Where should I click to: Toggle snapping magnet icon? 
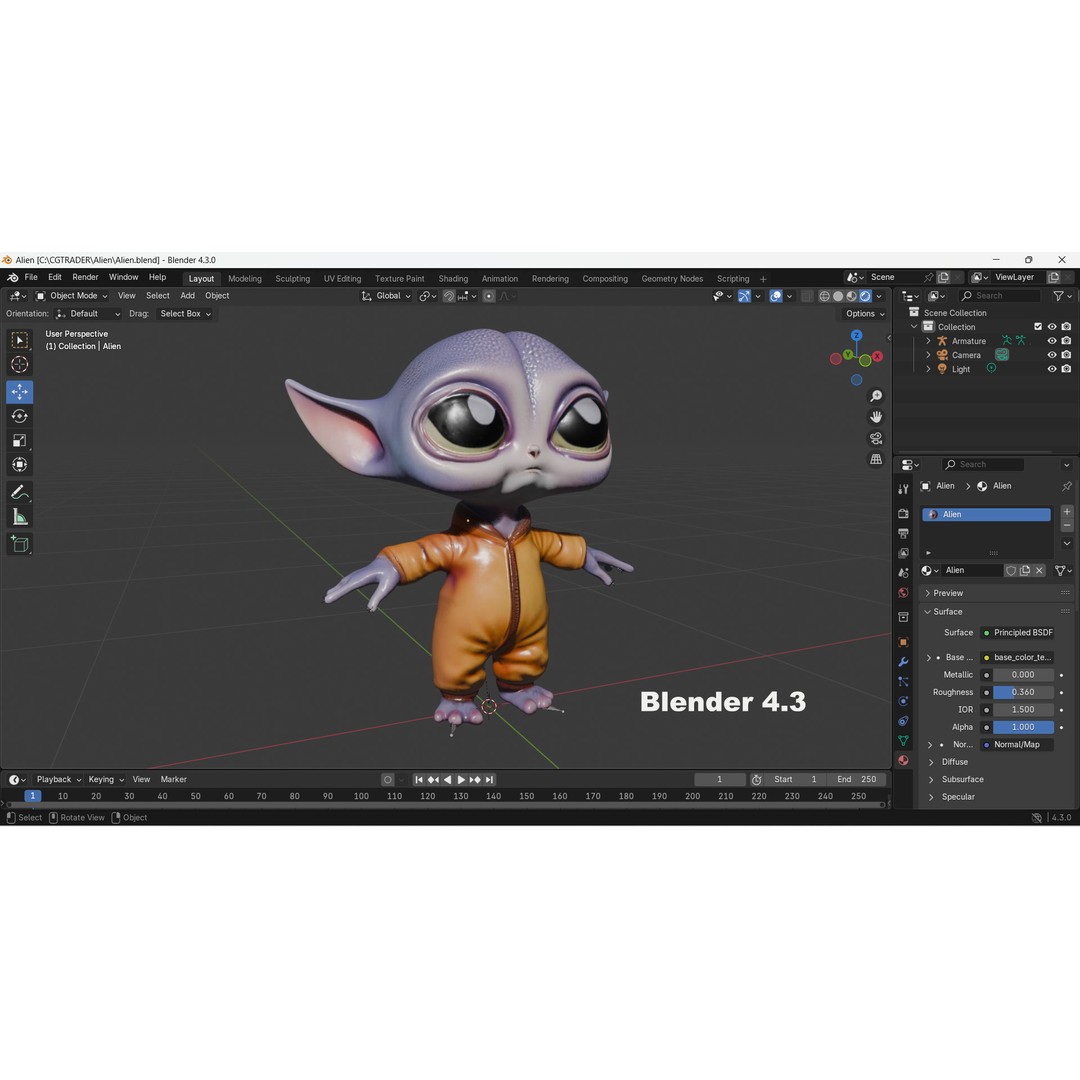coord(448,296)
